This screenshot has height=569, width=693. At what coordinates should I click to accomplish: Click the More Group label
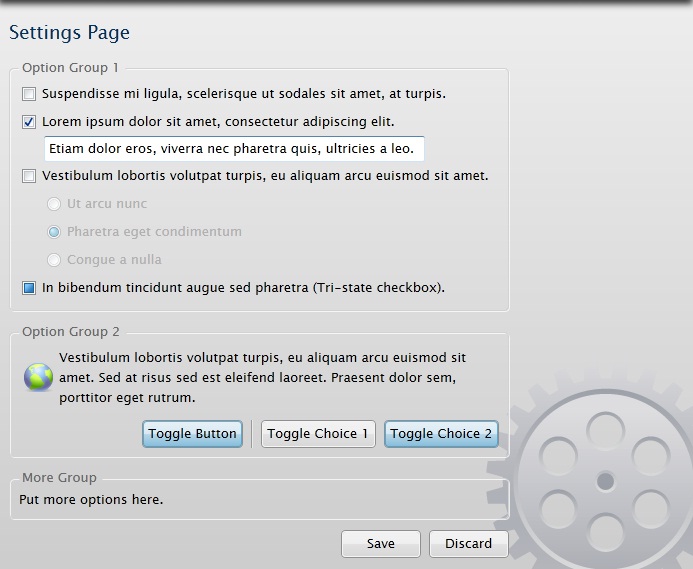point(59,478)
